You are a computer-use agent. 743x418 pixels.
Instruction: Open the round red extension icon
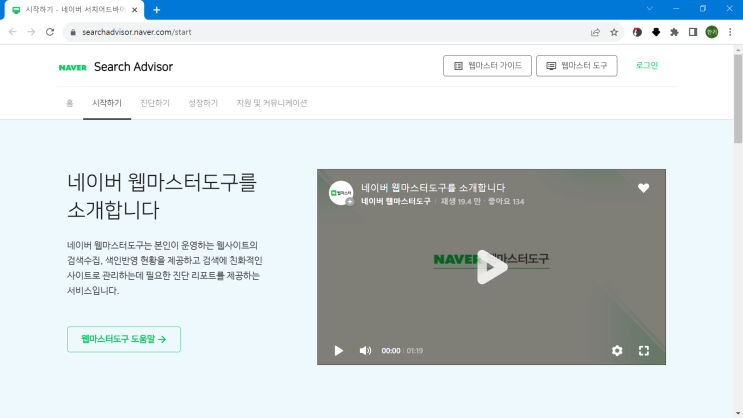[x=637, y=32]
